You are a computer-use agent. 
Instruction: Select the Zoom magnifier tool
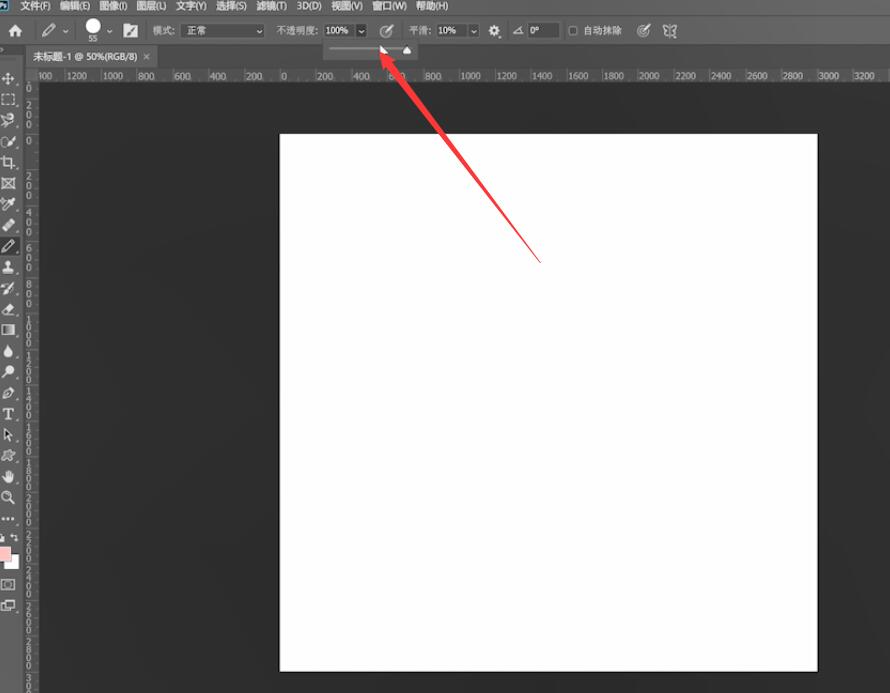click(x=8, y=498)
